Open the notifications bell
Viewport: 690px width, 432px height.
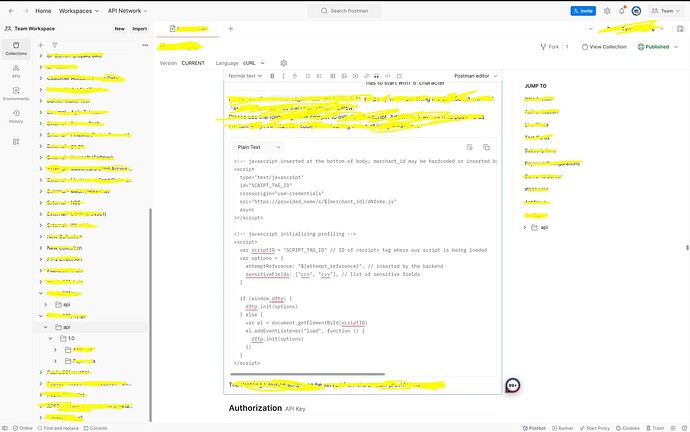coord(622,11)
